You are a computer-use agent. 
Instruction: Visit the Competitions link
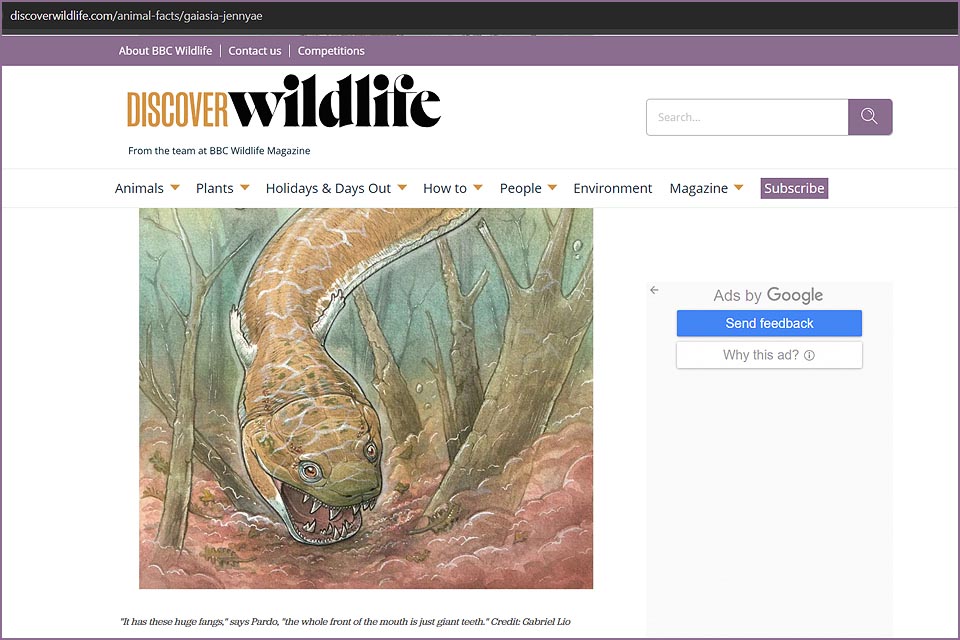[x=331, y=51]
